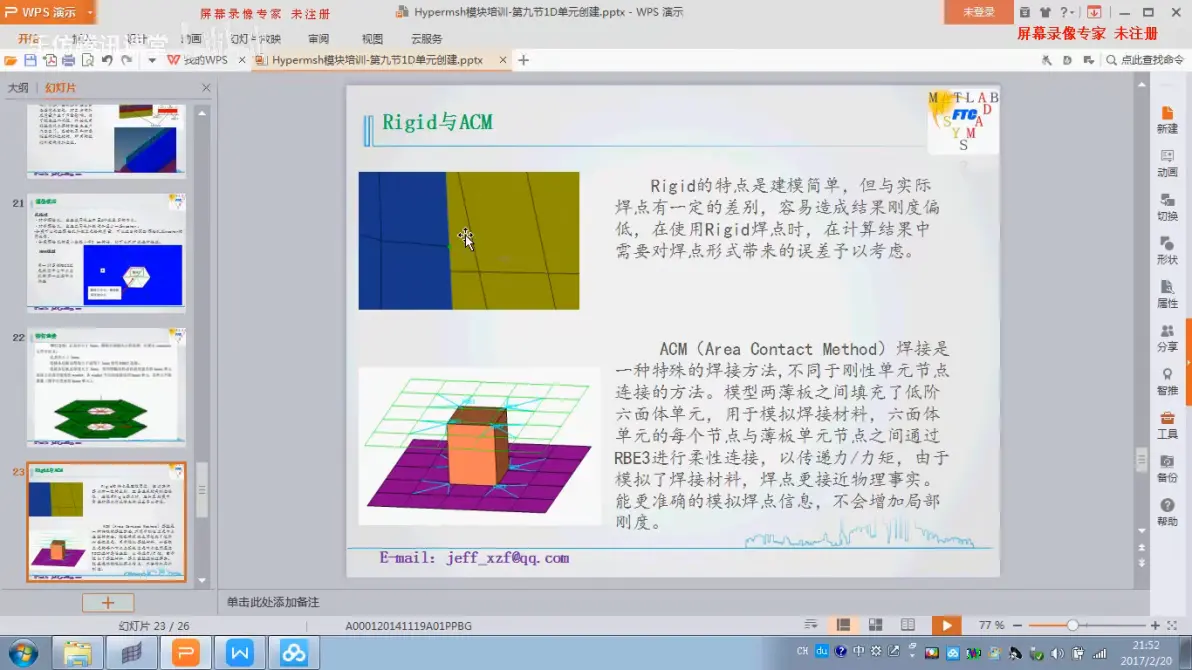Open the 属性 properties sidebar panel
The width and height of the screenshot is (1192, 670).
1167,294
